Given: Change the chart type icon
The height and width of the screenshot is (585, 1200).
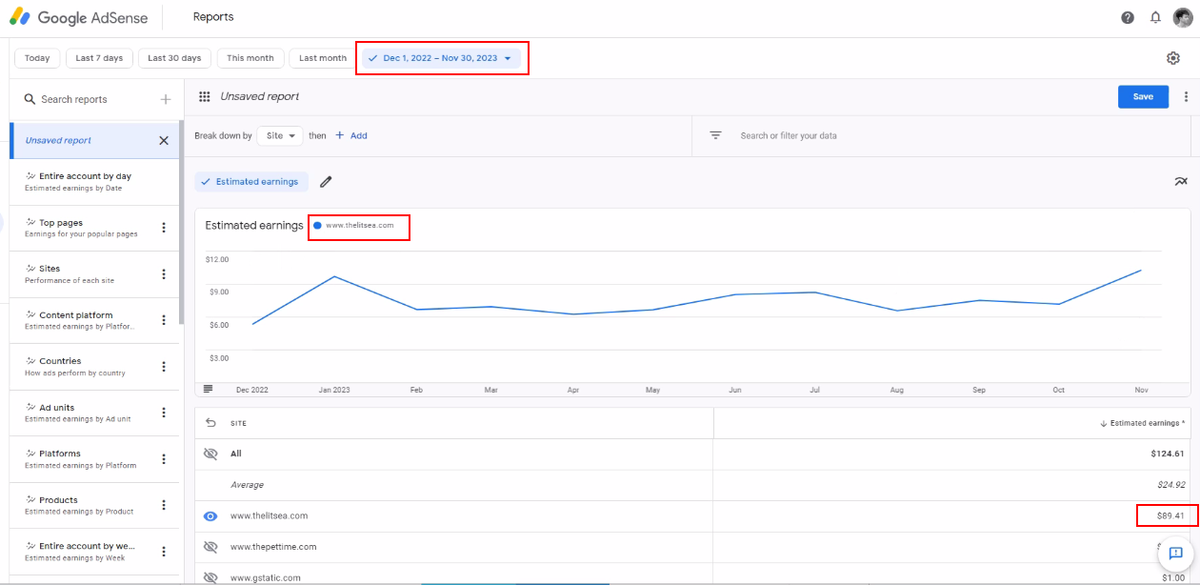Looking at the screenshot, I should pos(1181,181).
